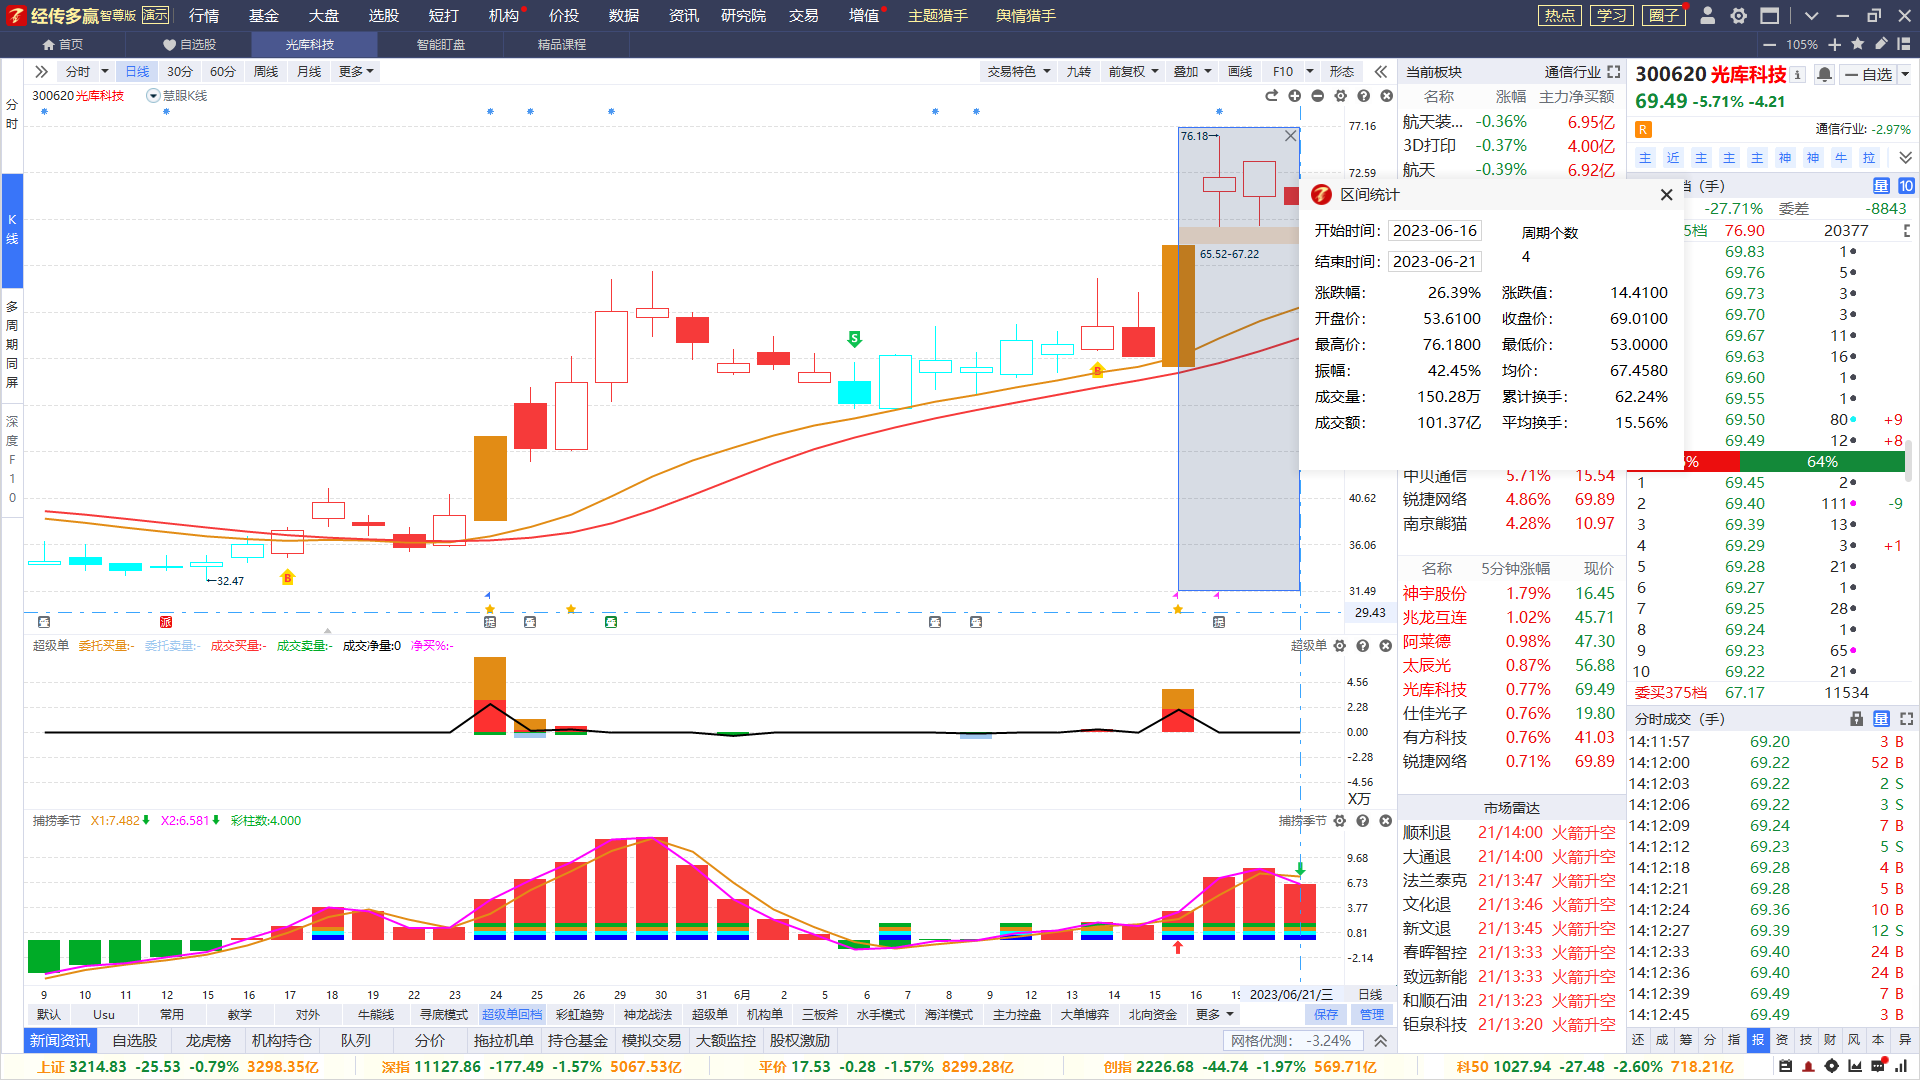The width and height of the screenshot is (1920, 1080).
Task: Open the 叠加 dropdown
Action: click(x=1193, y=72)
